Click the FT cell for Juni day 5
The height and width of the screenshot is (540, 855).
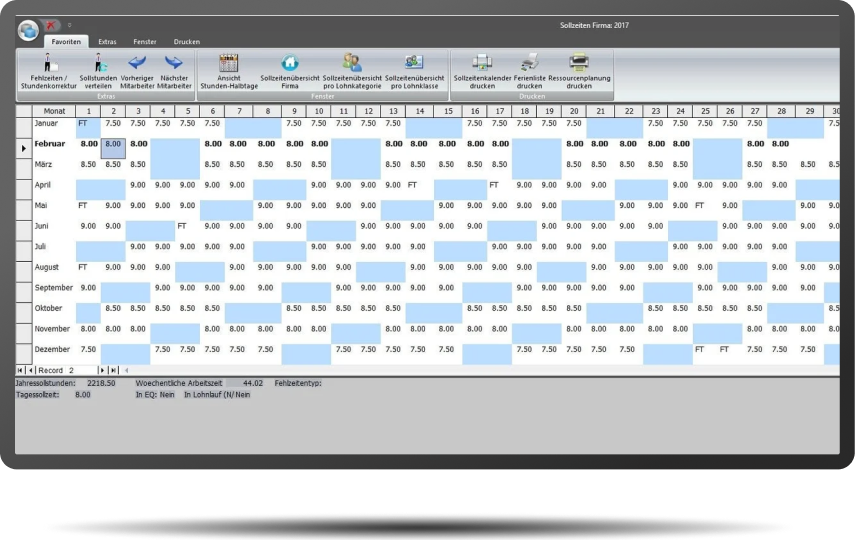coord(188,230)
